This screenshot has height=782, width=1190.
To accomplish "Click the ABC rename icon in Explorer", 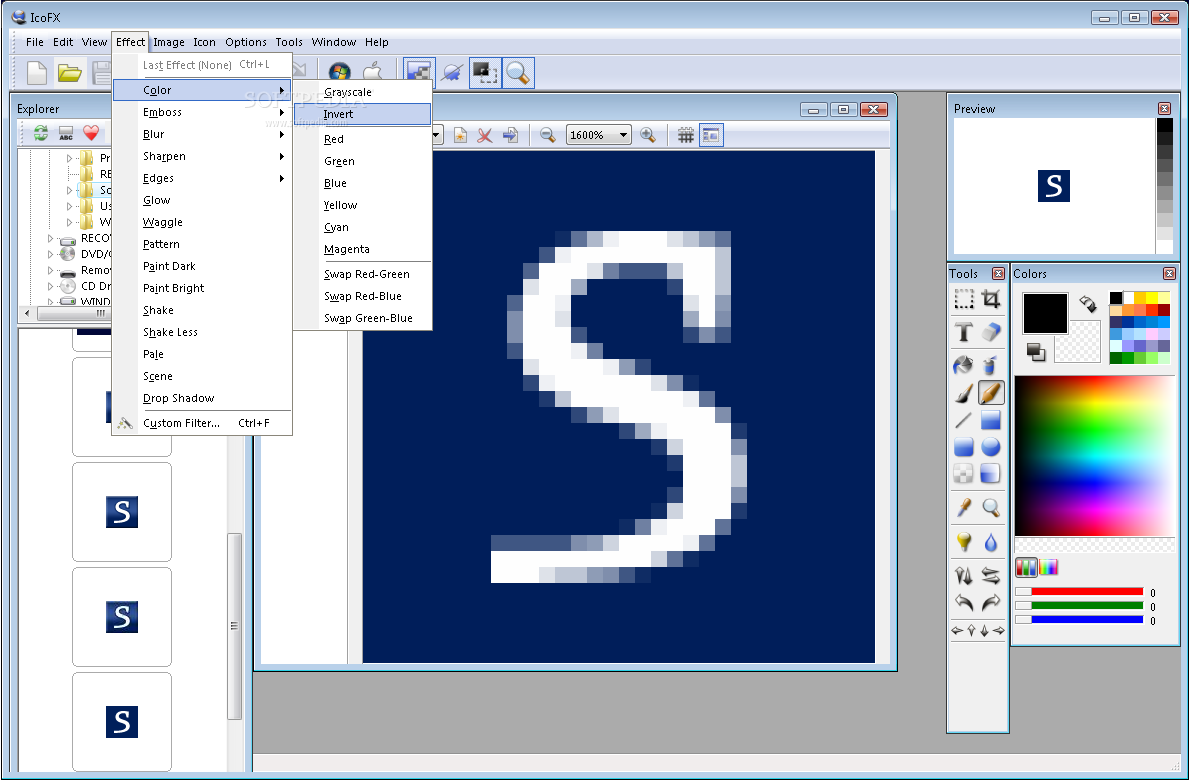I will 66,134.
